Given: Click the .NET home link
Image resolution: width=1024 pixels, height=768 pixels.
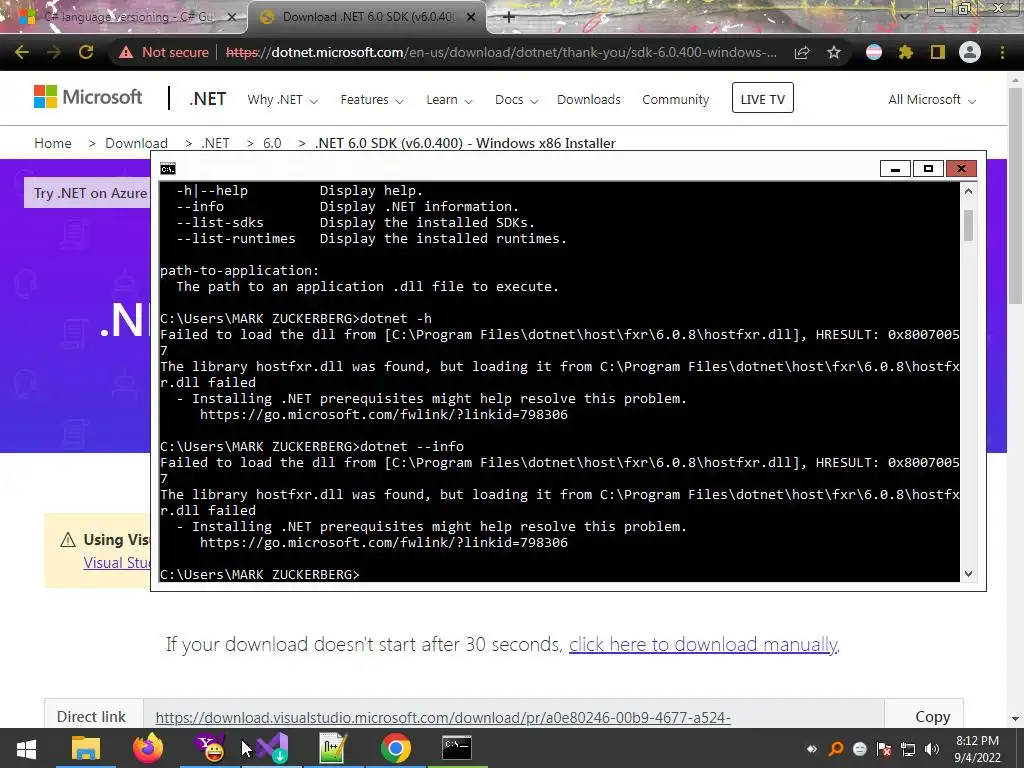Looking at the screenshot, I should pos(208,99).
